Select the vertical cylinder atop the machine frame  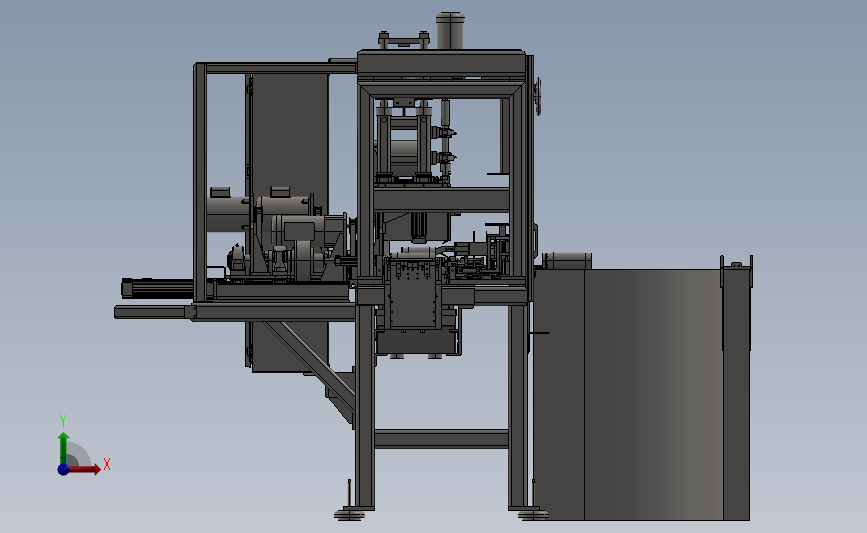click(x=450, y=31)
